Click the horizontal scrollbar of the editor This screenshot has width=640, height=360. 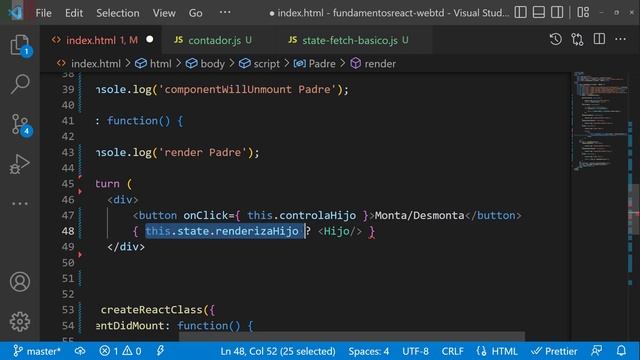click(352, 337)
